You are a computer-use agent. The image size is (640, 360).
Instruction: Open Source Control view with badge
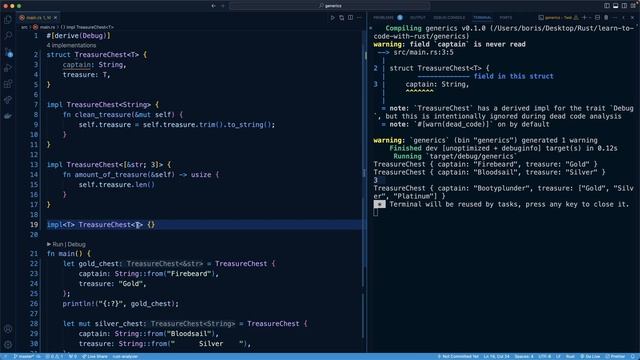pos(8,52)
